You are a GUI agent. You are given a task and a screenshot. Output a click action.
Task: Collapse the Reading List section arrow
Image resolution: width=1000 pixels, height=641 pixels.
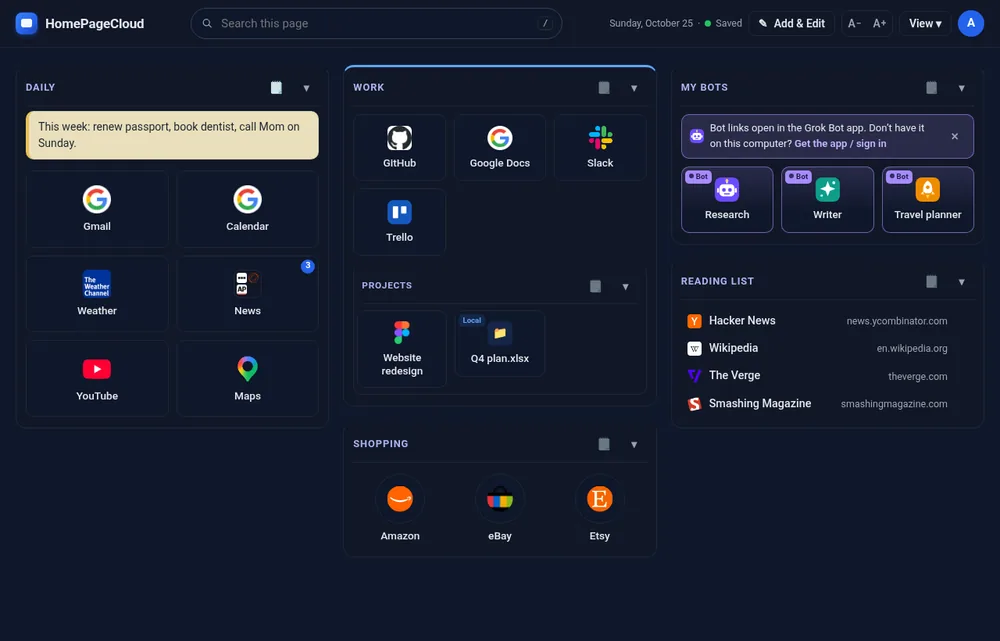(962, 282)
